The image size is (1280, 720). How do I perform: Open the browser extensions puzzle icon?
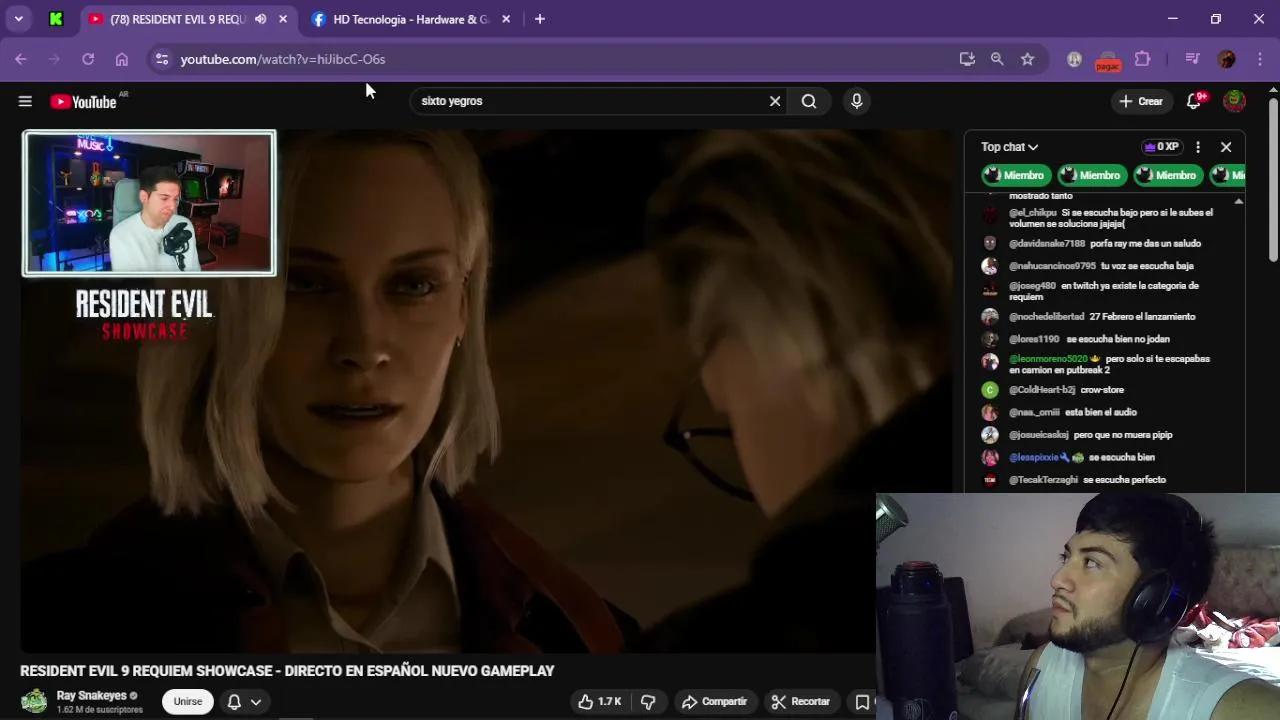(x=1143, y=59)
